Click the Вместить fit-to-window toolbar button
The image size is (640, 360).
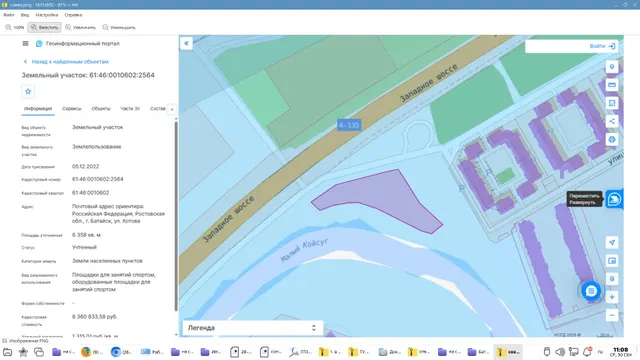[x=44, y=27]
